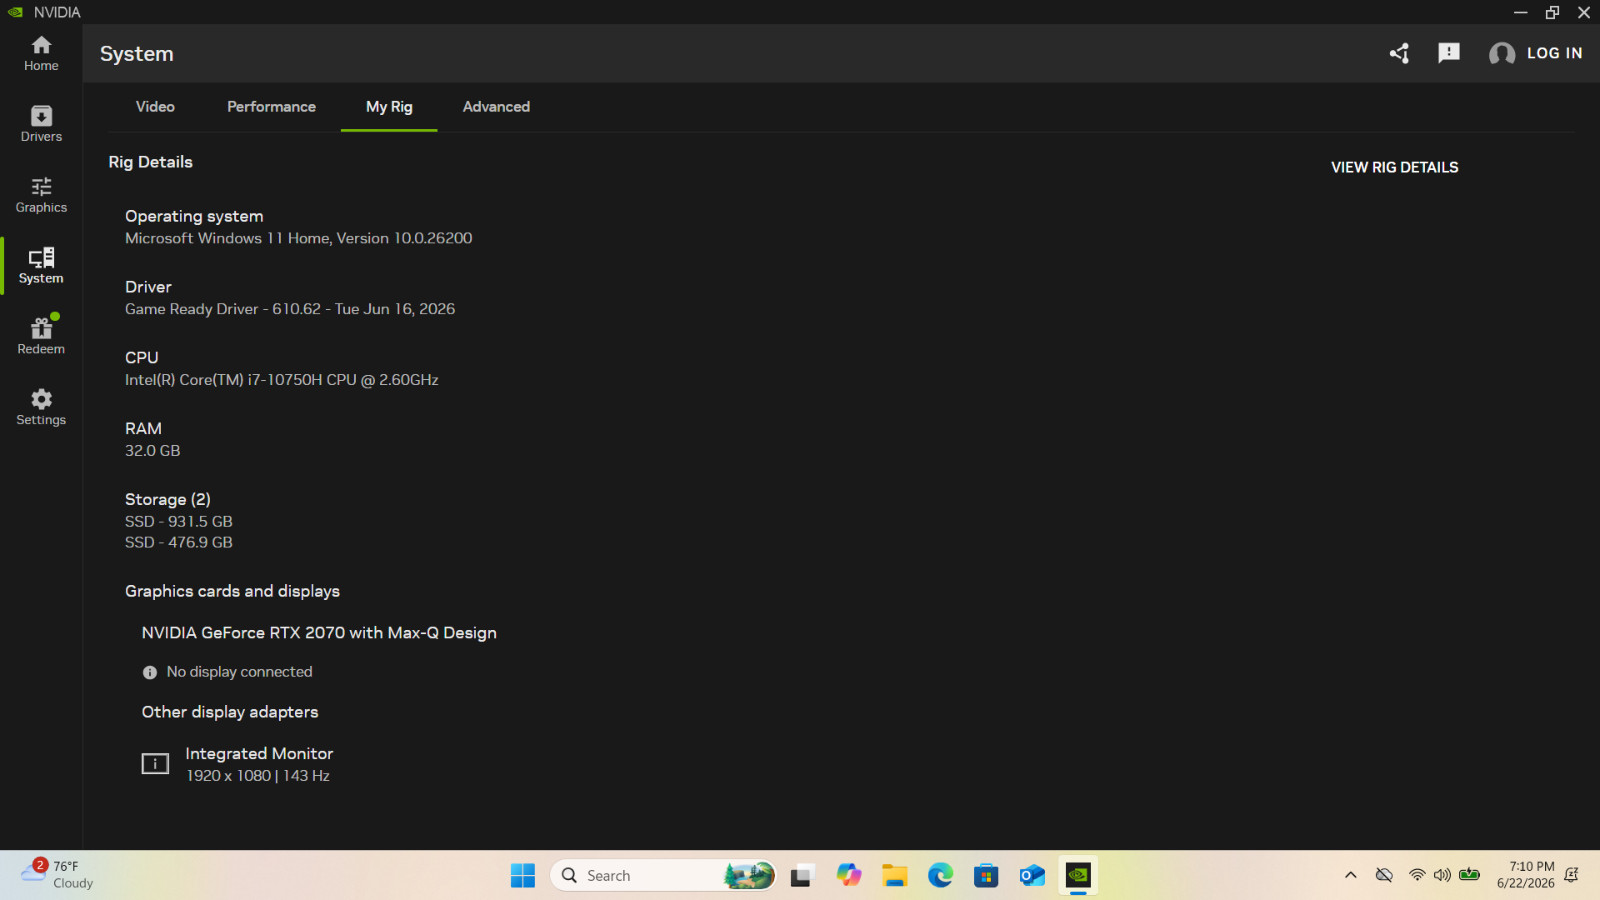
Task: Switch to the Advanced tab
Action: 496,107
